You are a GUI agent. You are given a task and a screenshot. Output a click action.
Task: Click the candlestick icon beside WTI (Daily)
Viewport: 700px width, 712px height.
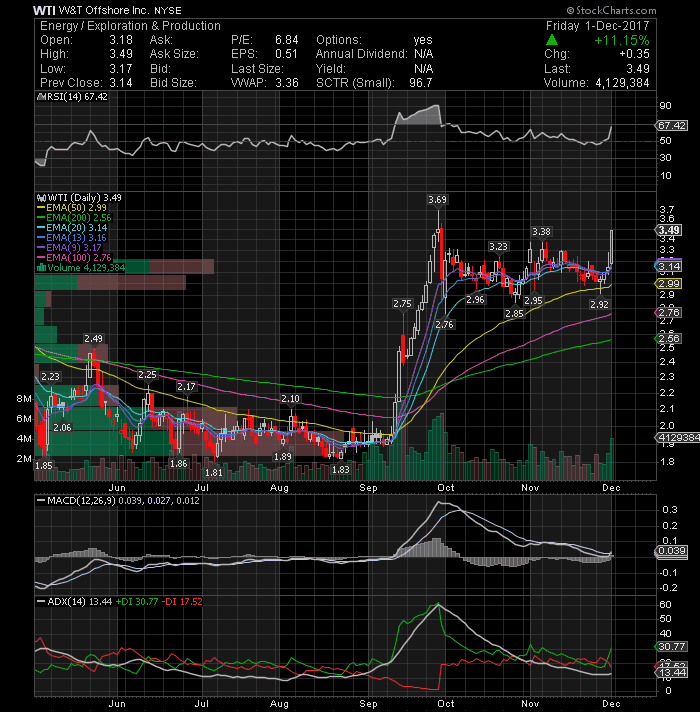pos(41,198)
